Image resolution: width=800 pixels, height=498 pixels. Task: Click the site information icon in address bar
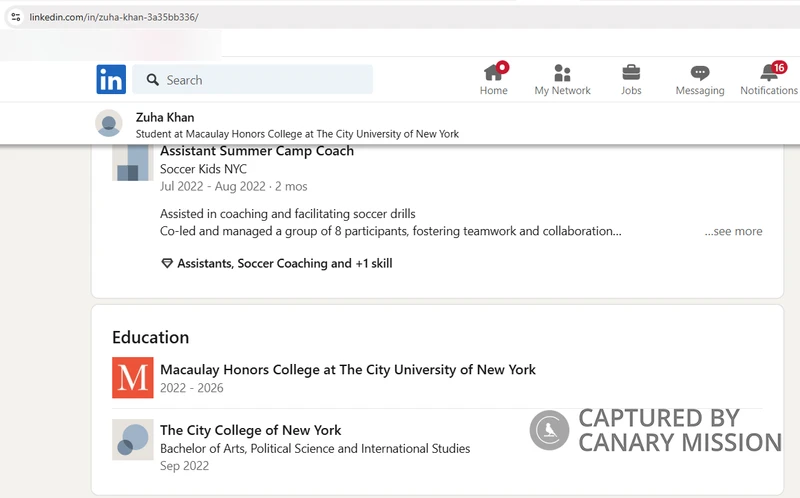tap(15, 17)
